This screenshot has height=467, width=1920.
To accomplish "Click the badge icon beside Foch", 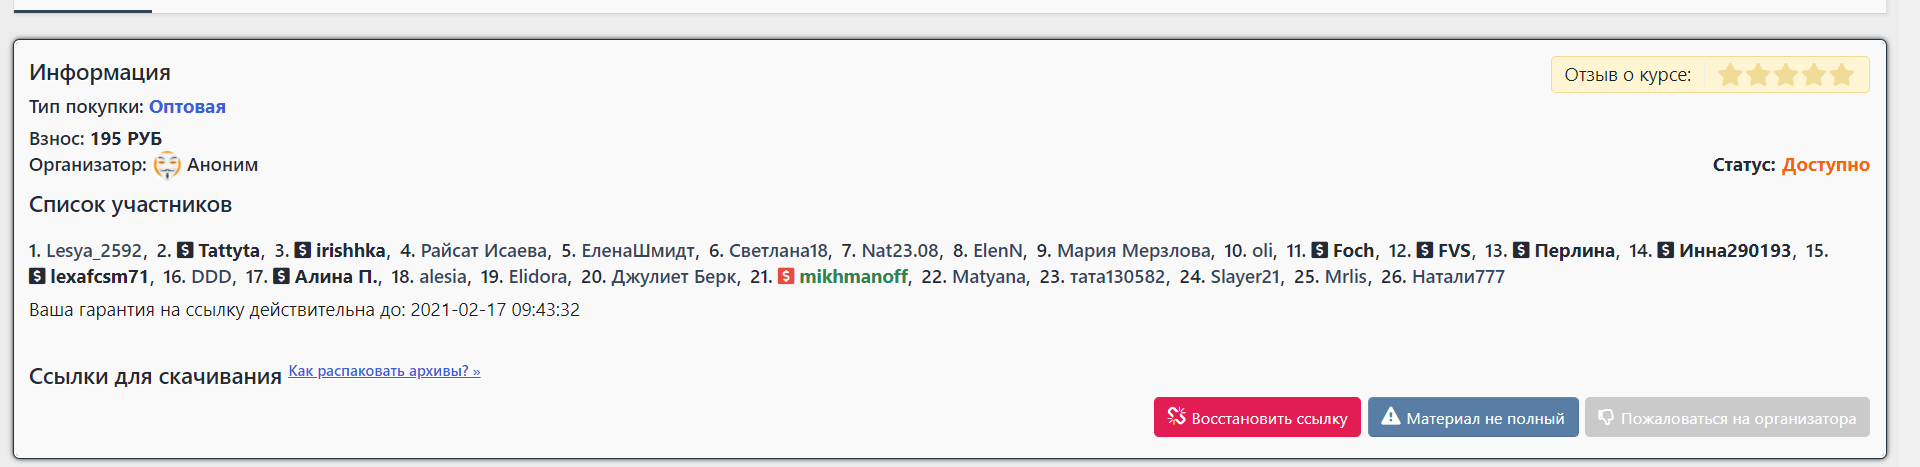I will point(1319,250).
